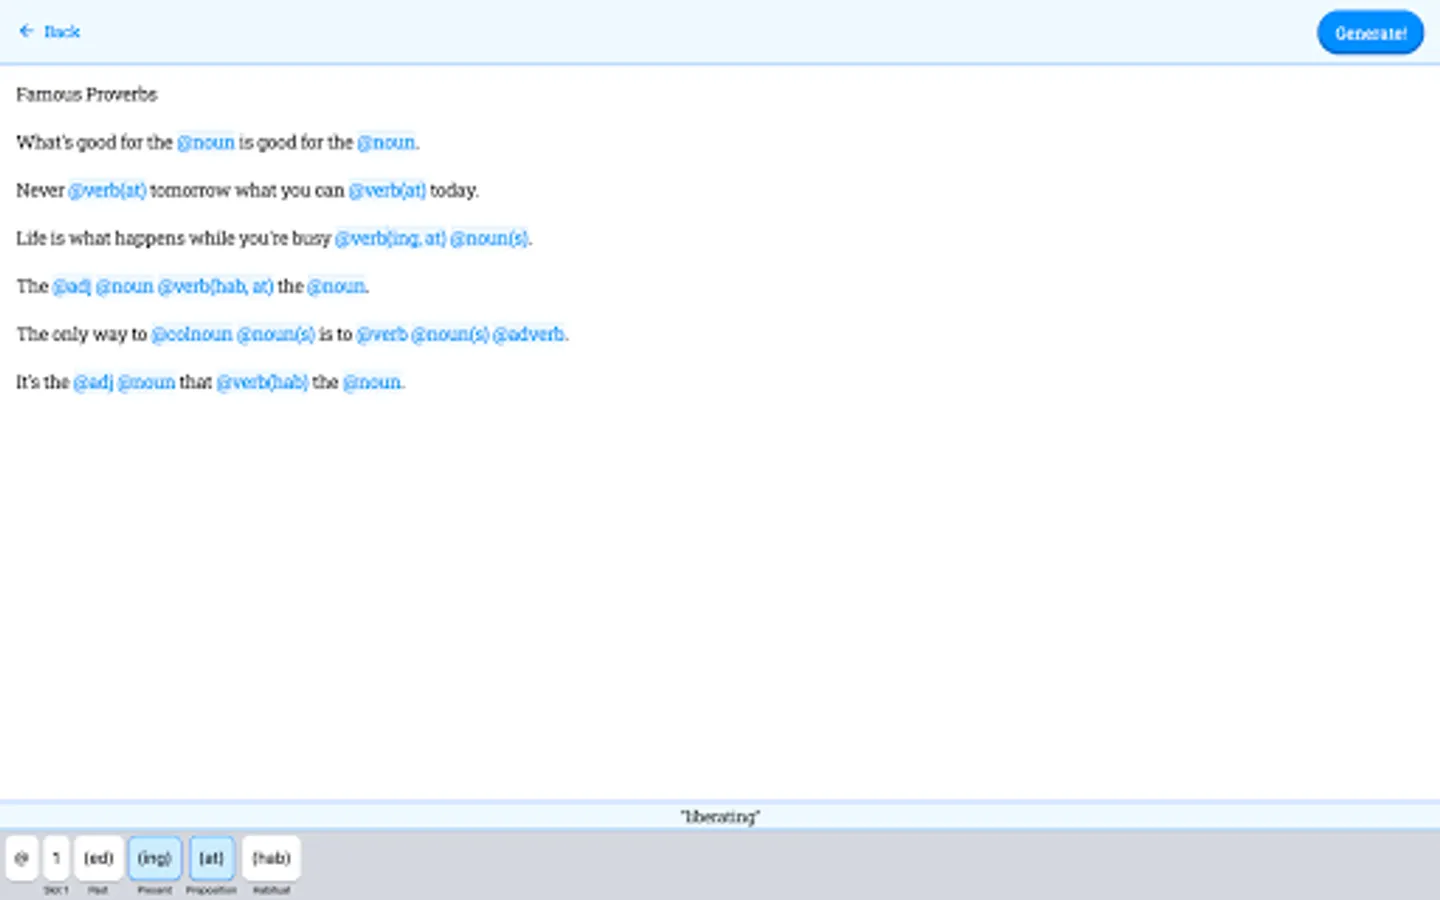Select plain @verb in "The only way" line
Viewport: 1440px width, 900px height.
pos(382,334)
